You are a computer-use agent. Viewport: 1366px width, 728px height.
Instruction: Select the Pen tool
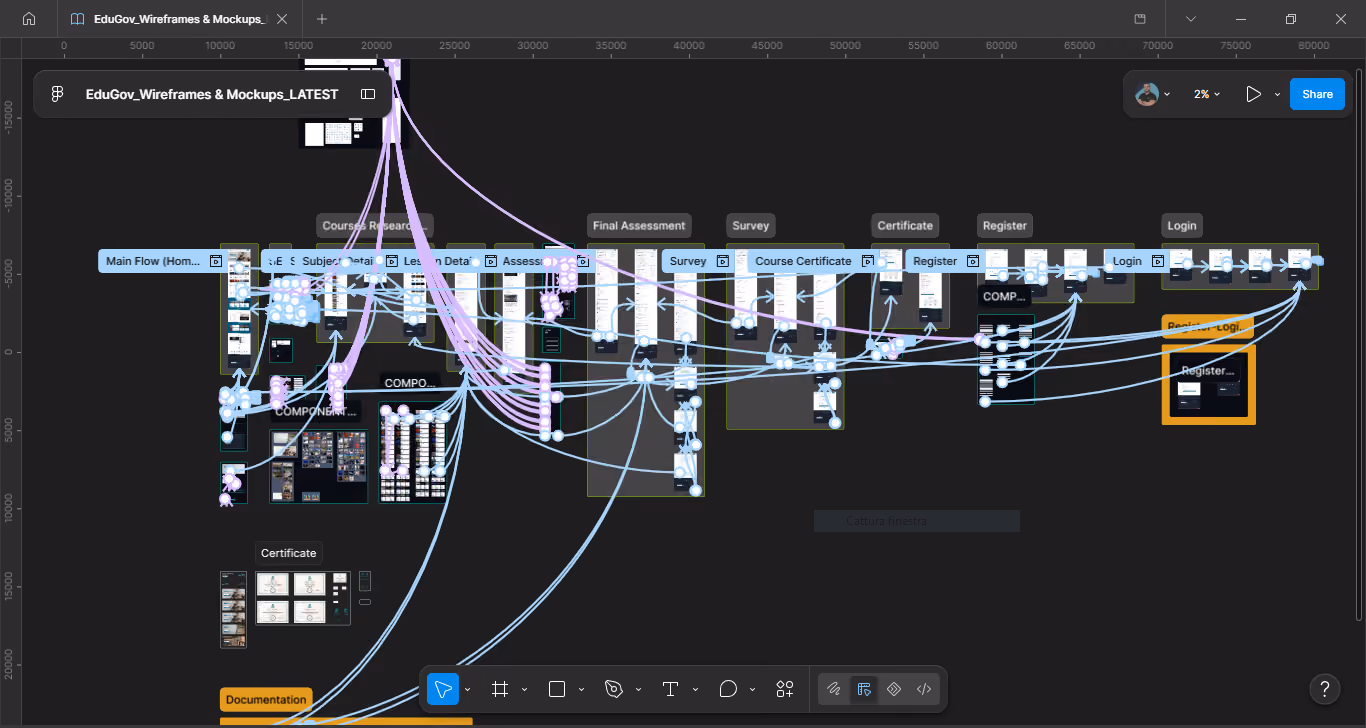614,689
